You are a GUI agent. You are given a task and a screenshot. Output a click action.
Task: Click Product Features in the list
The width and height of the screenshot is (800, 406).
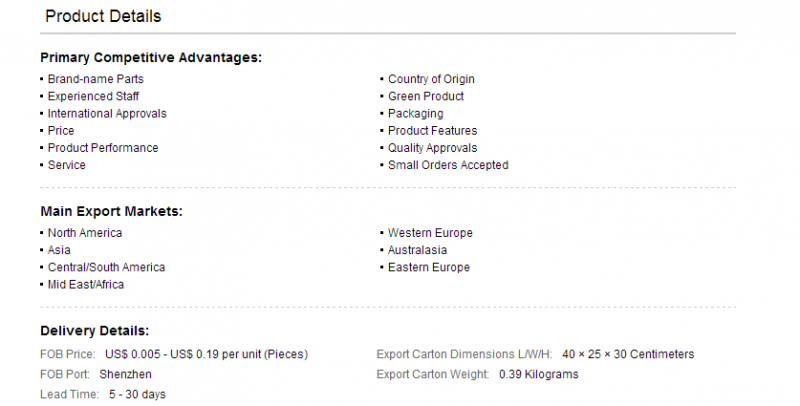point(433,131)
